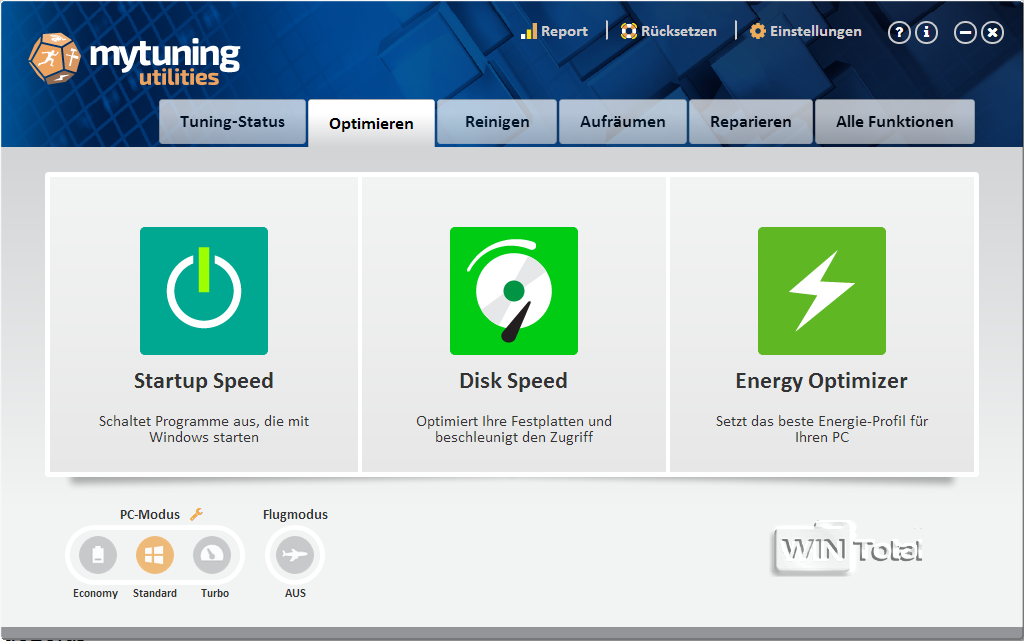Click 'Setzt das beste Energie-Profil' description

pos(822,429)
